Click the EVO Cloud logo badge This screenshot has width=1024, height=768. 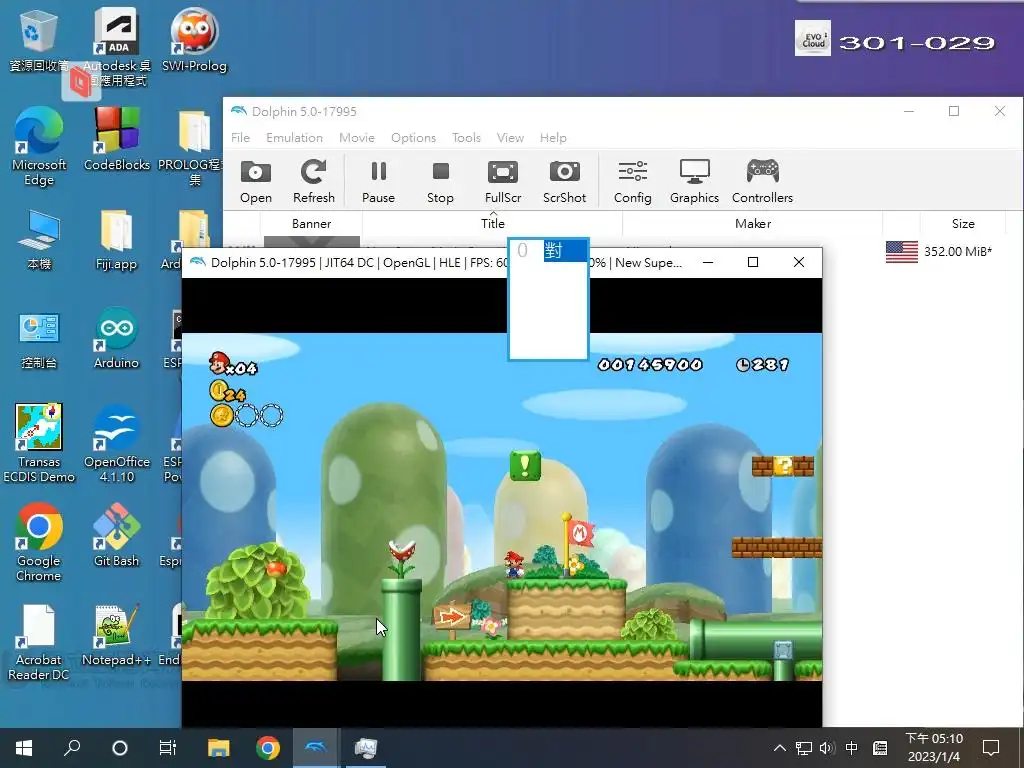click(812, 39)
